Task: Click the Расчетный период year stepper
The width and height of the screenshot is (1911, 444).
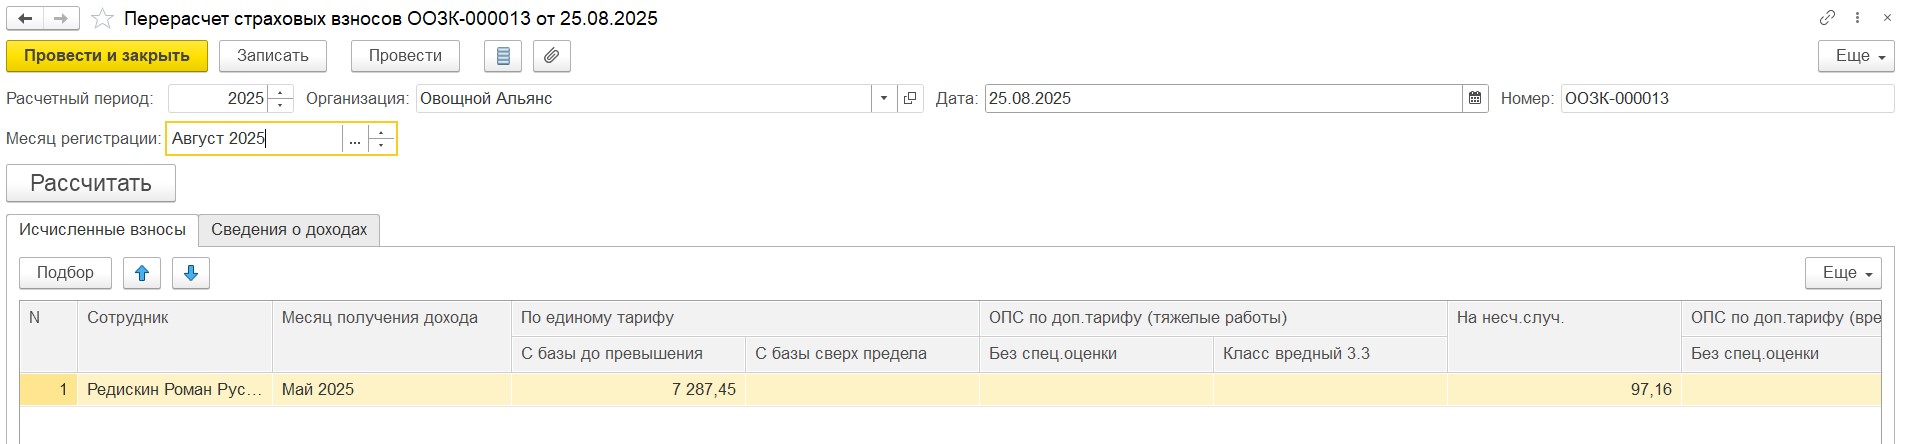Action: point(281,98)
